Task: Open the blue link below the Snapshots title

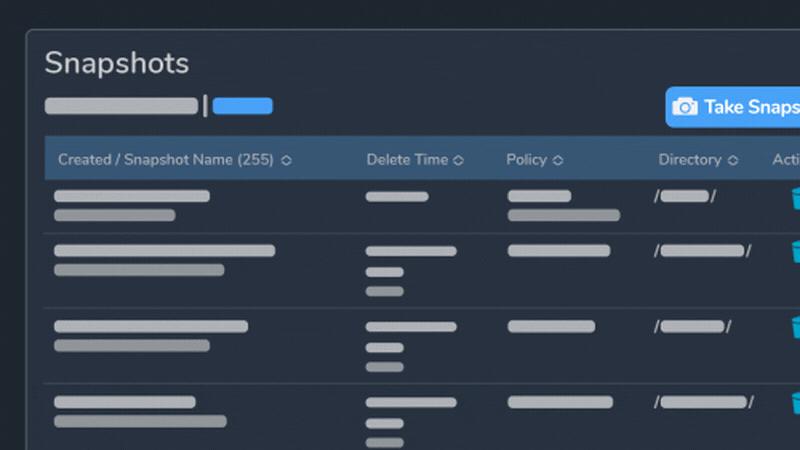Action: coord(242,106)
